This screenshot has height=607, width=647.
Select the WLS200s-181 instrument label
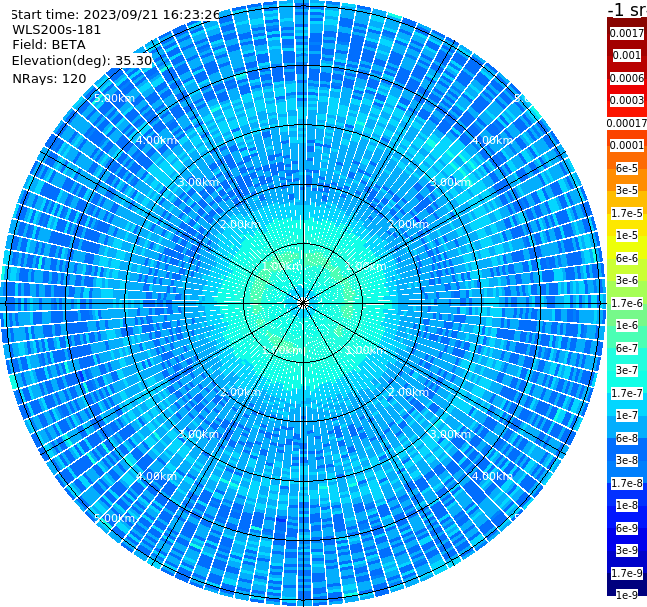[x=56, y=30]
